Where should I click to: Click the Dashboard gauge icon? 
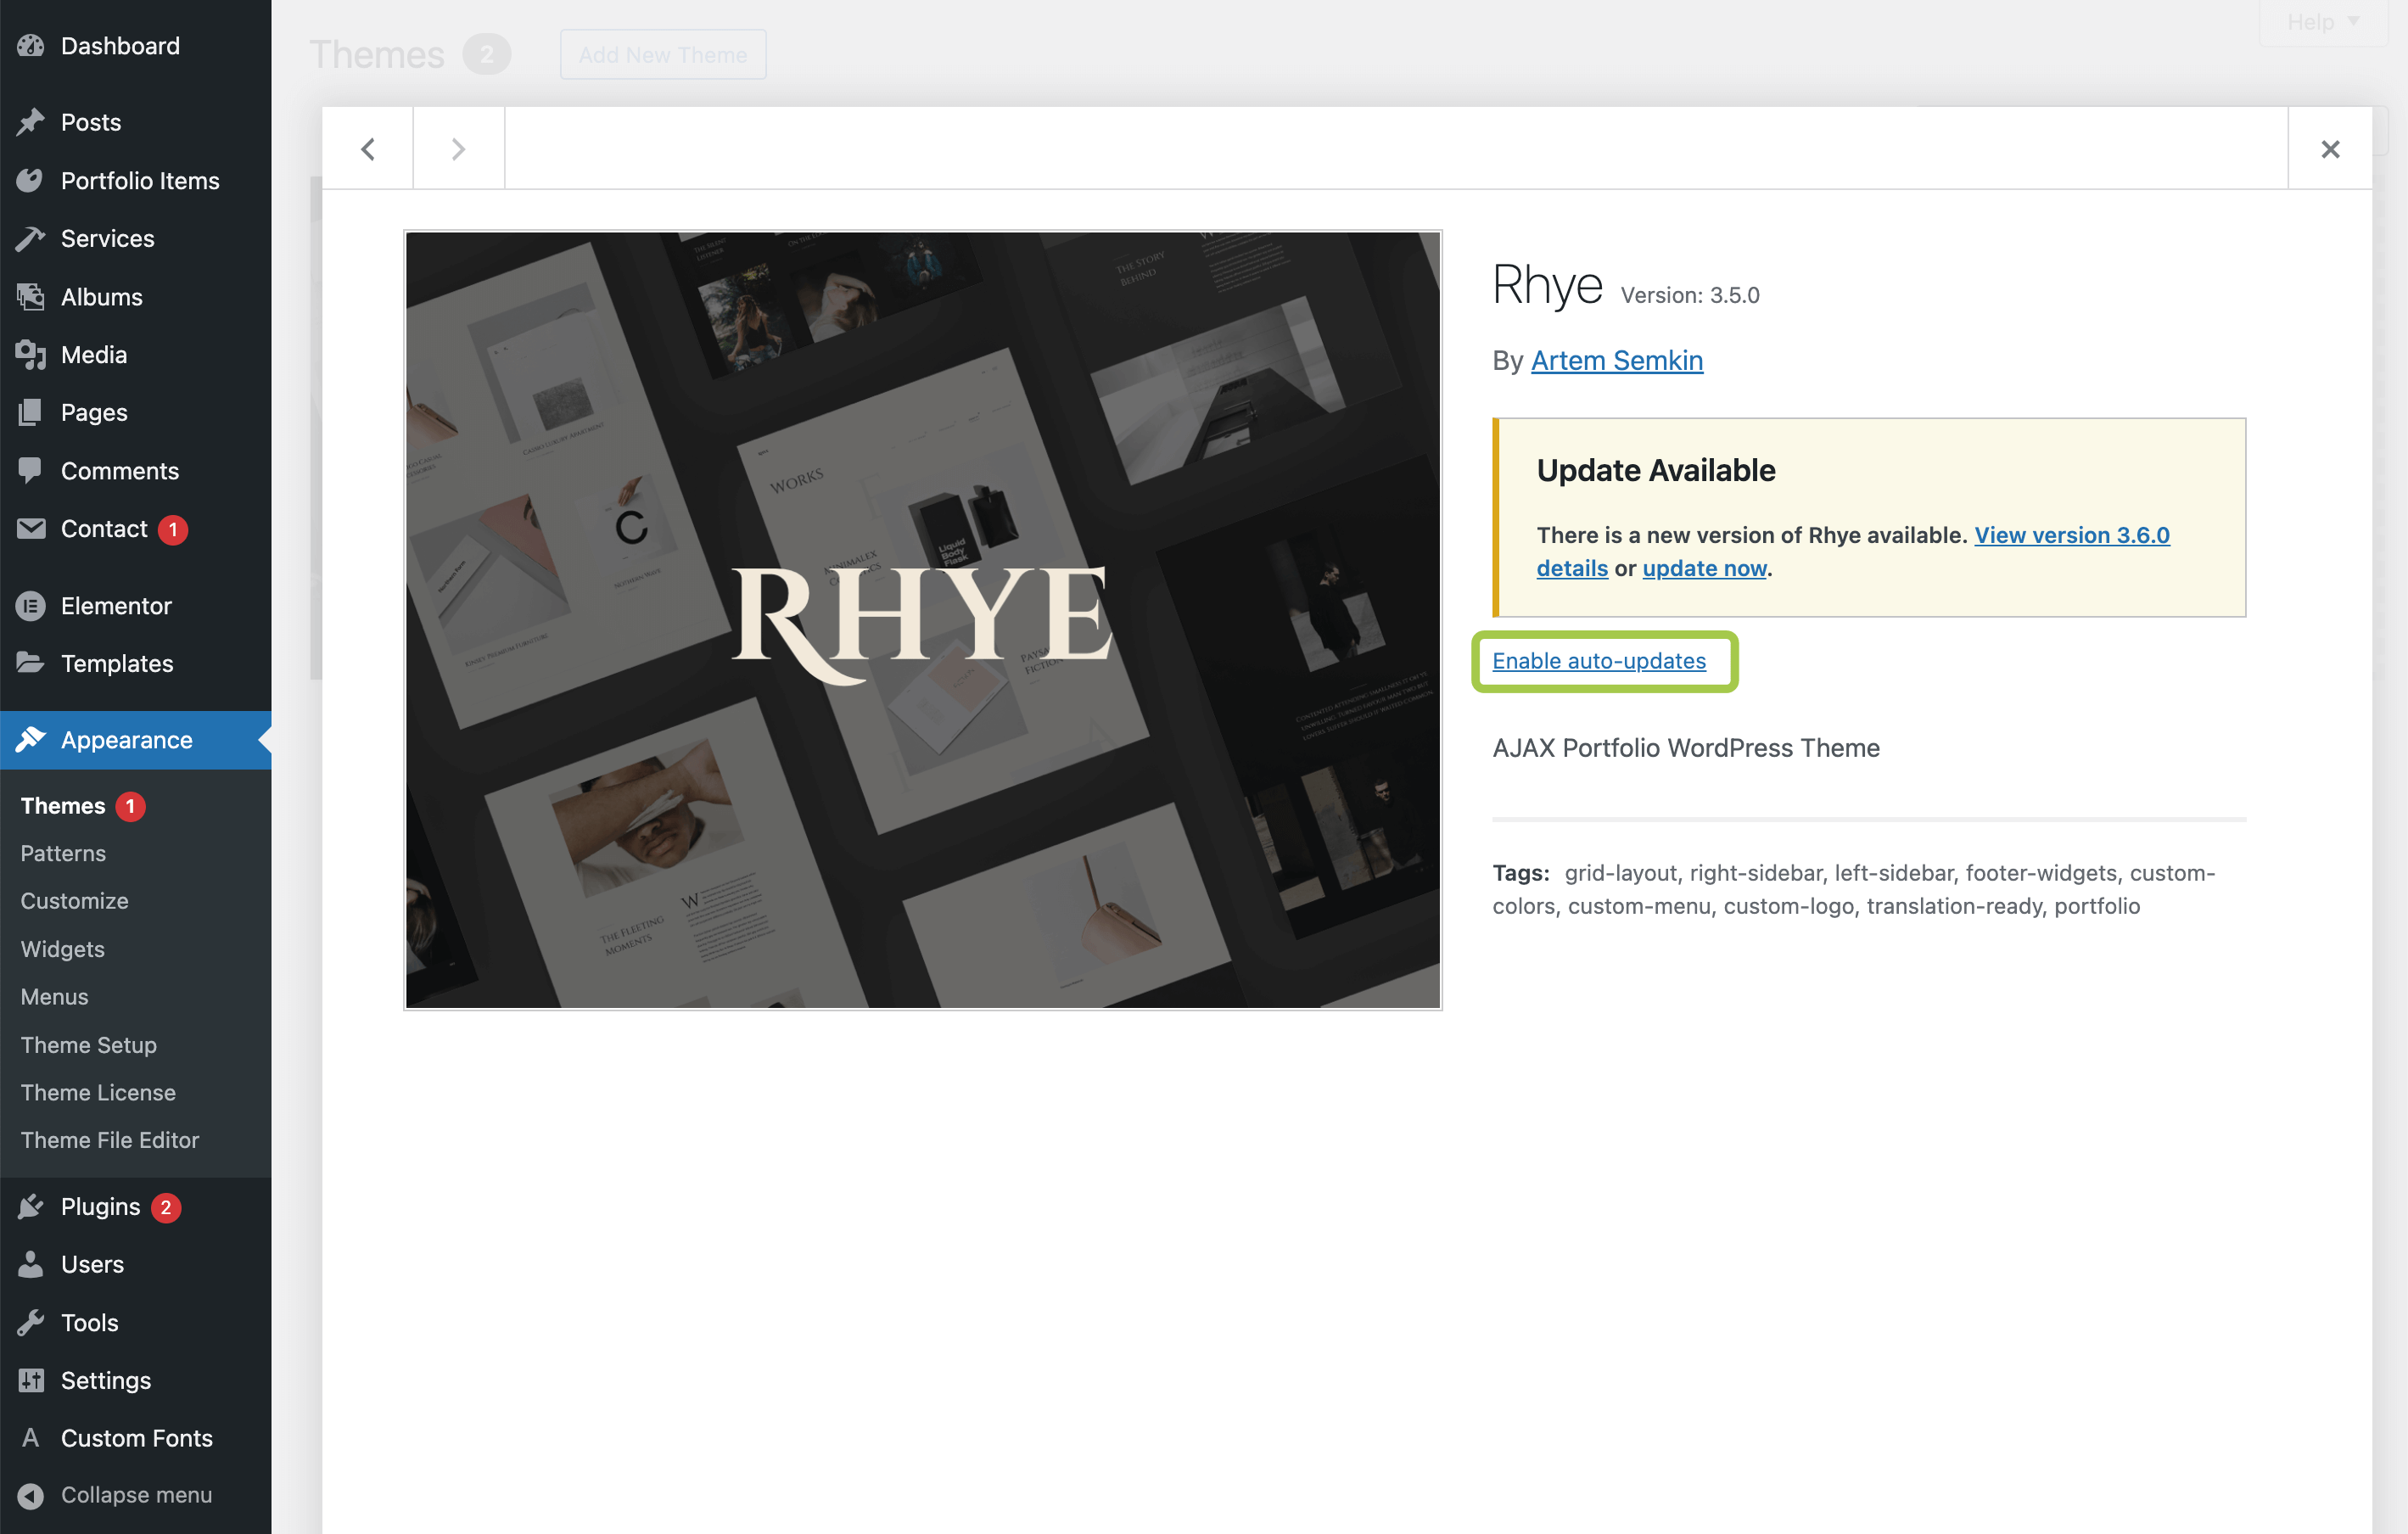(31, 46)
